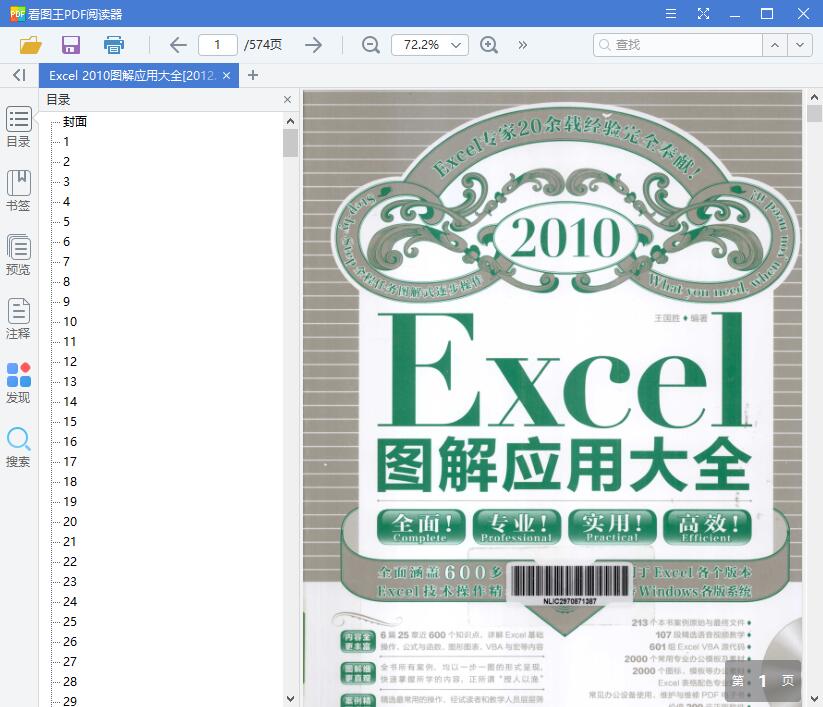This screenshot has height=707, width=823.
Task: Add a new tab with plus button
Action: (x=253, y=76)
